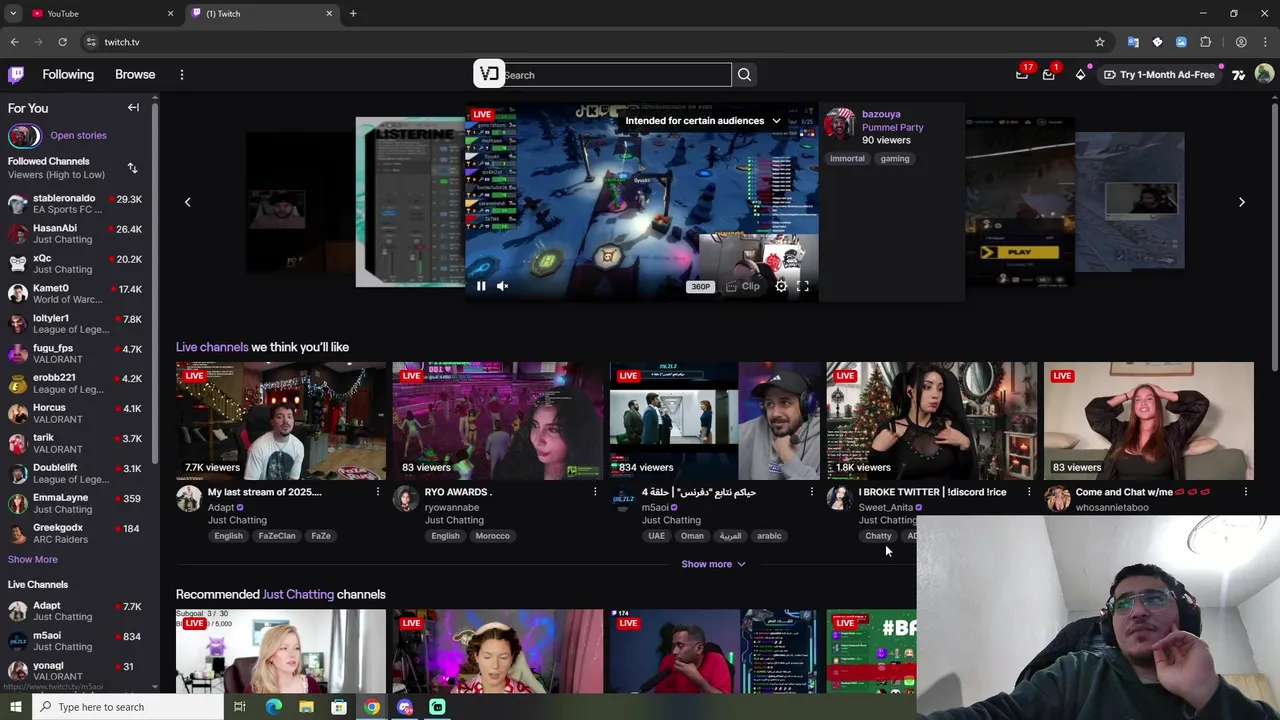
Task: Open HasanAbi channel in sidebar
Action: (x=78, y=234)
